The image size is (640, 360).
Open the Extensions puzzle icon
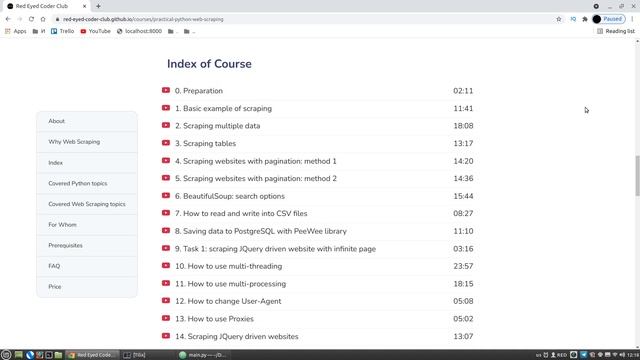click(x=585, y=19)
